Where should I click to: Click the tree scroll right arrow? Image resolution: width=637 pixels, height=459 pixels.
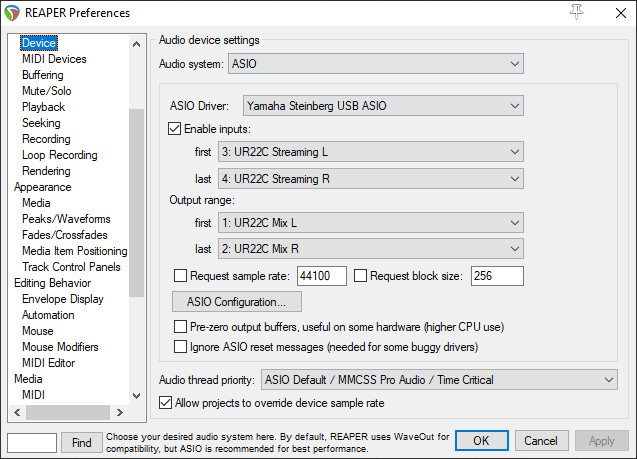[x=119, y=412]
